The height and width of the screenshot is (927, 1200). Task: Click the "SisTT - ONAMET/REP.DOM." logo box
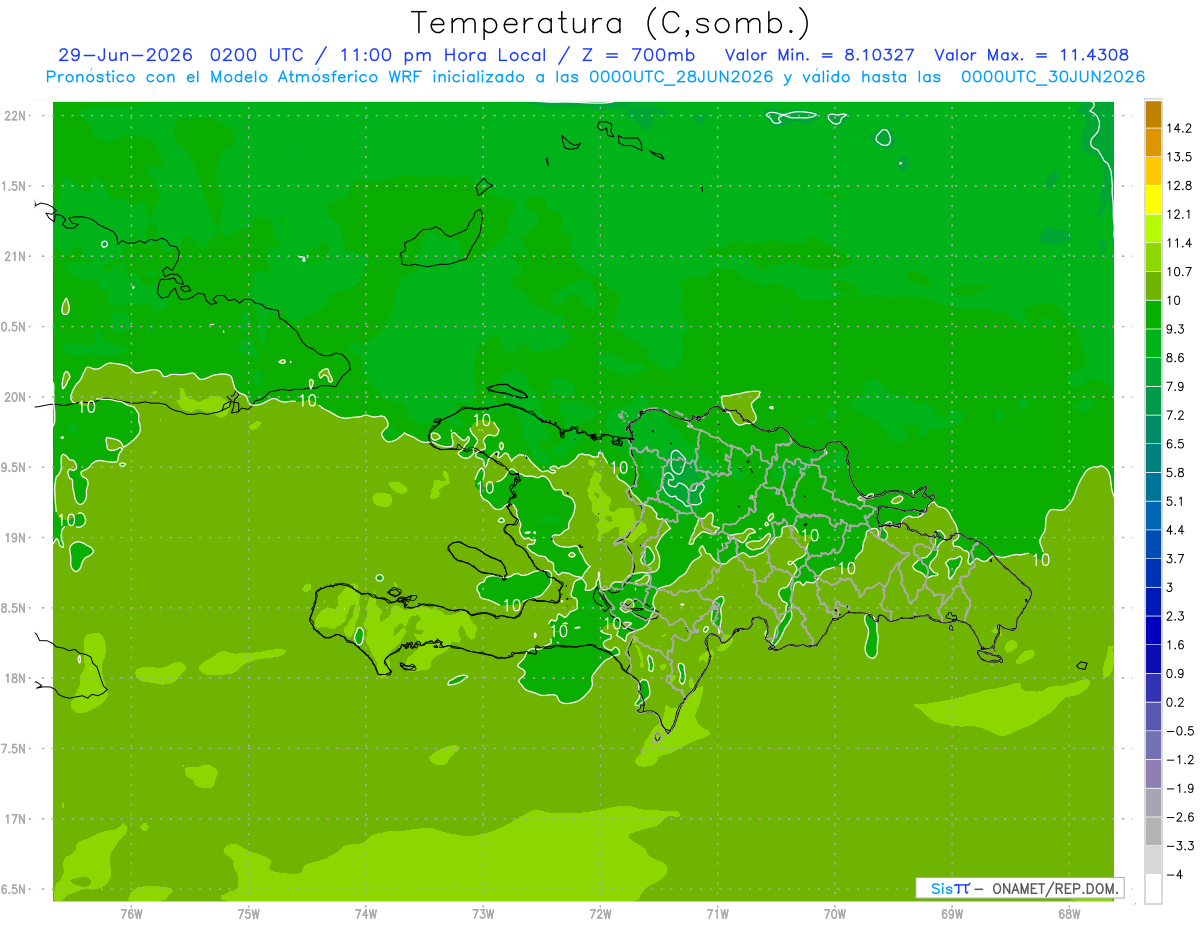[1019, 888]
